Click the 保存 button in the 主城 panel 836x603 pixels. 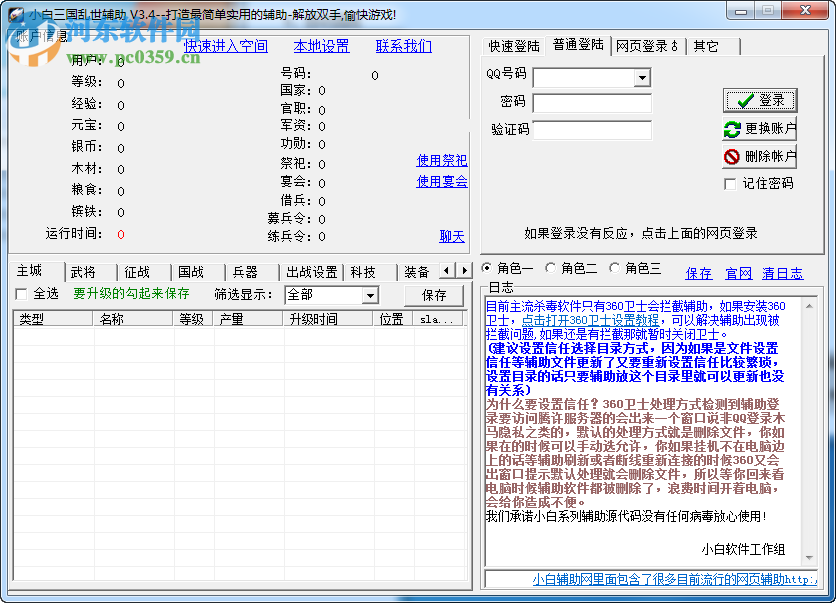[433, 295]
